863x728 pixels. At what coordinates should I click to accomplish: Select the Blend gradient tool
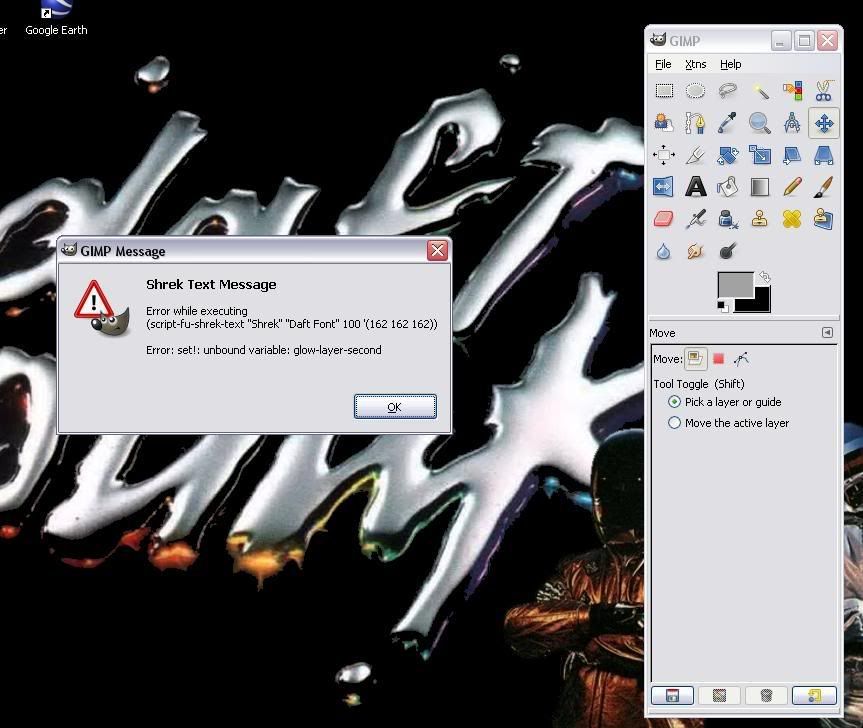(x=760, y=187)
